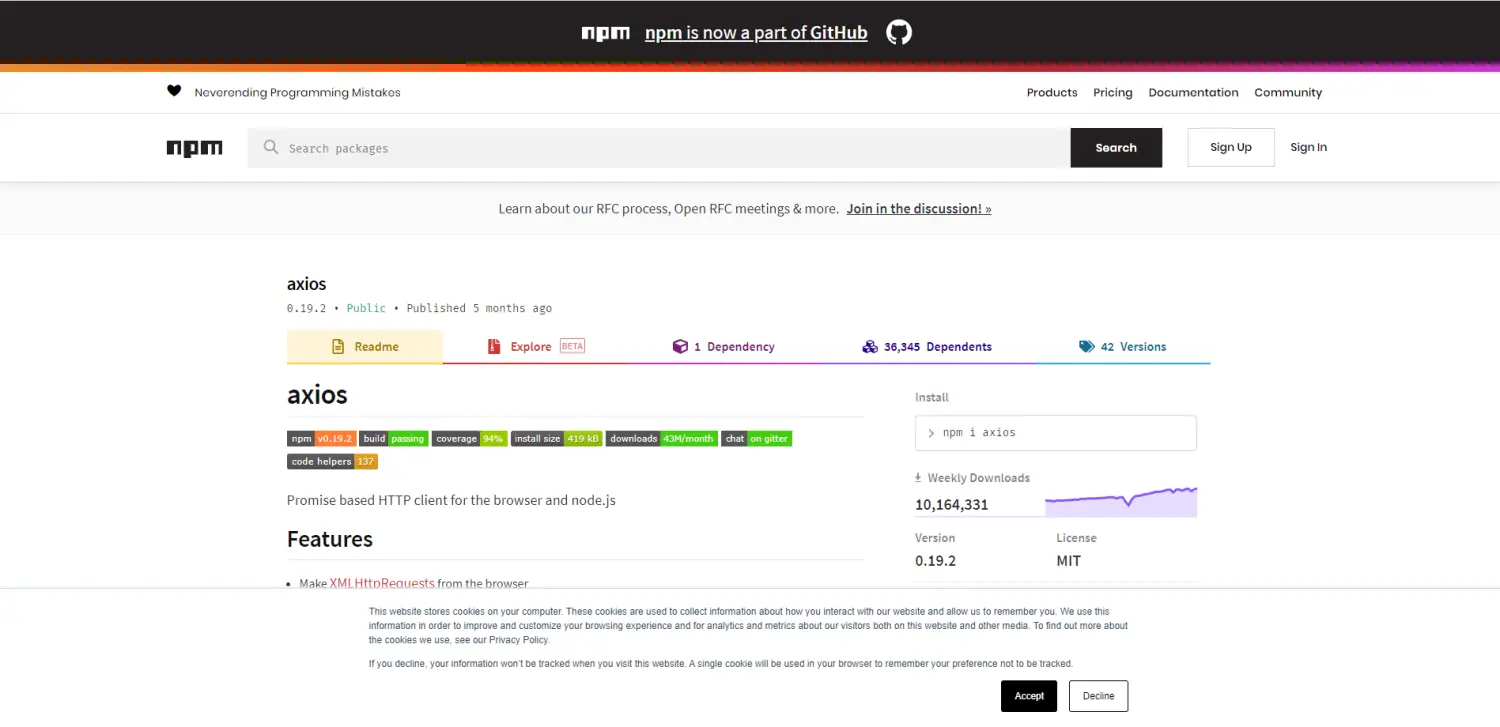Click the build passing badge
The width and height of the screenshot is (1500, 727).
[394, 438]
